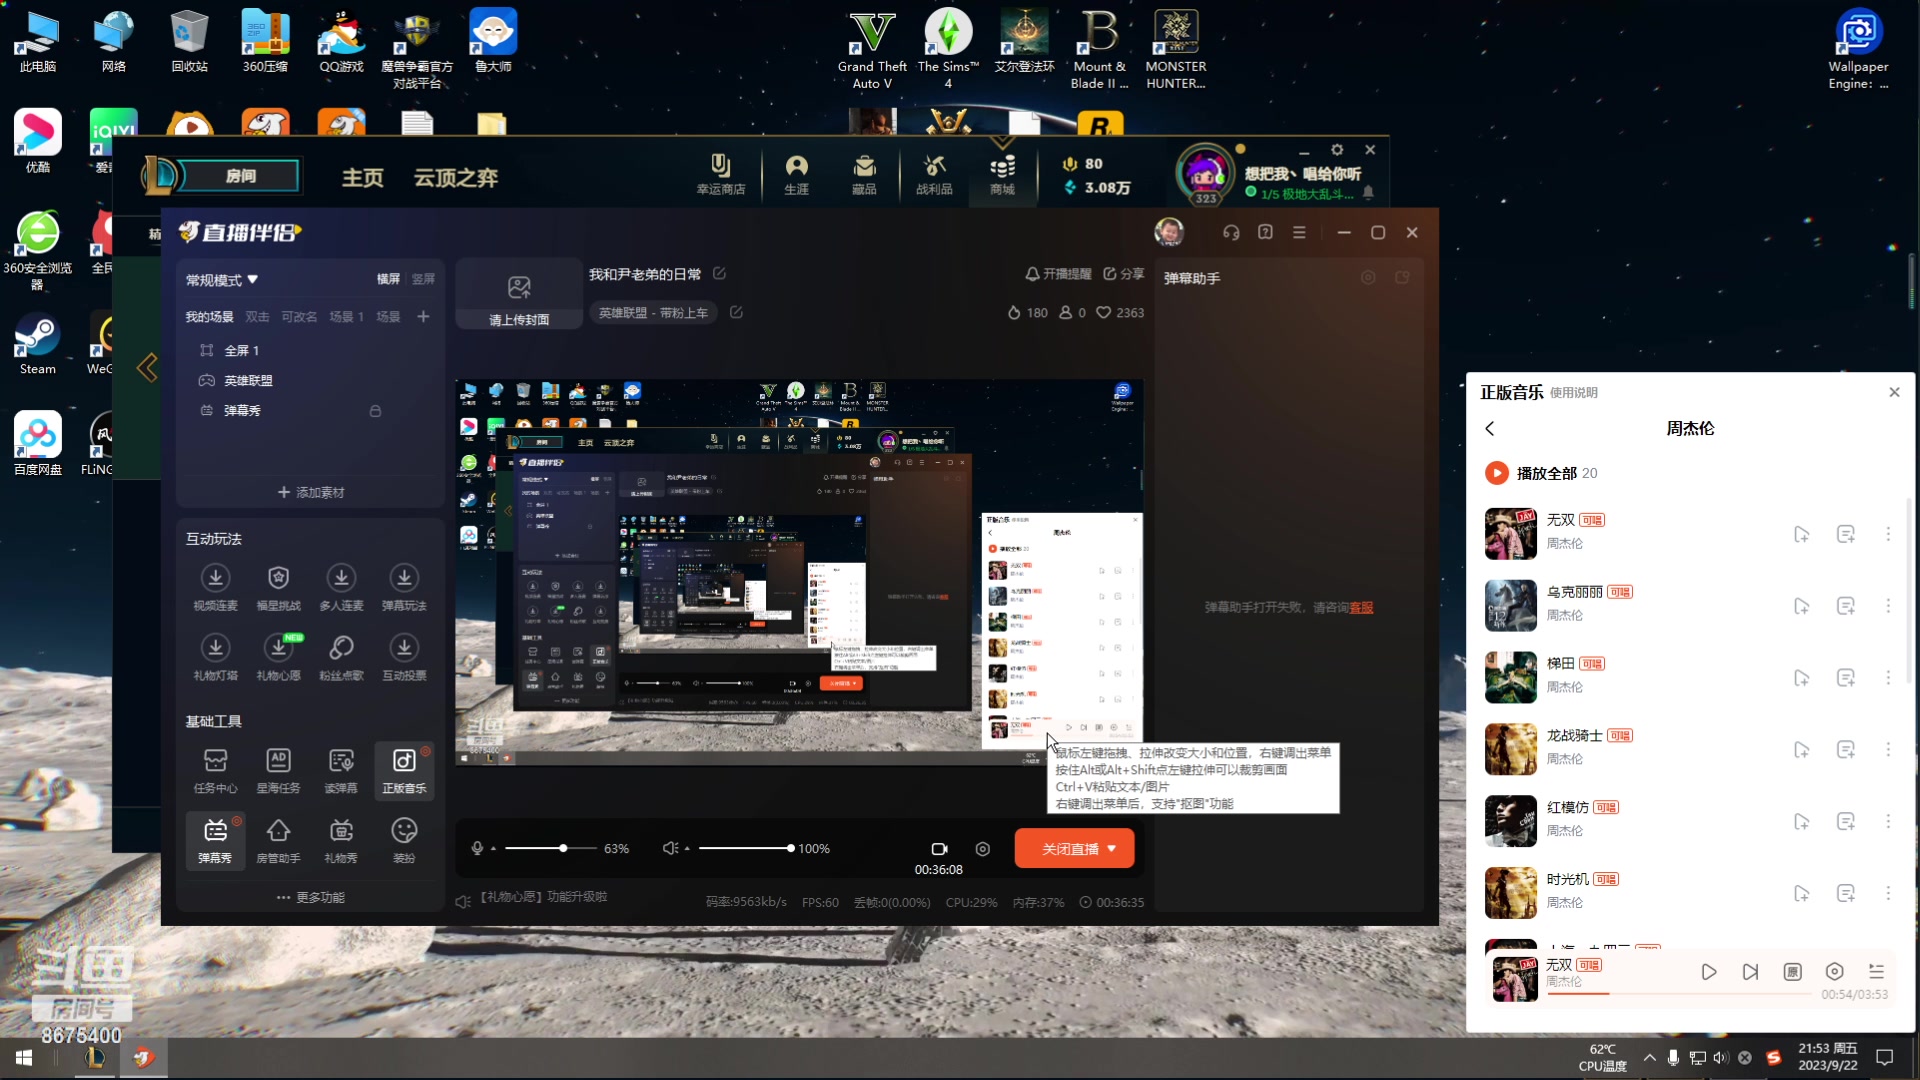Drag microphone volume slider to adjust
Image resolution: width=1920 pixels, height=1080 pixels.
click(x=563, y=847)
